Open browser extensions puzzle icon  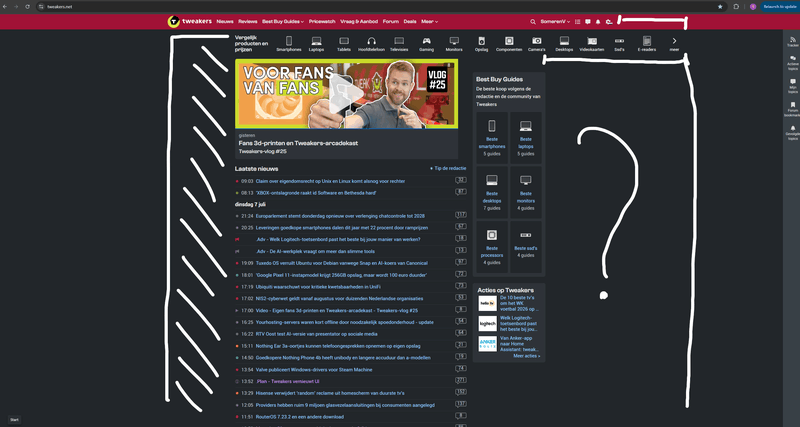(736, 7)
